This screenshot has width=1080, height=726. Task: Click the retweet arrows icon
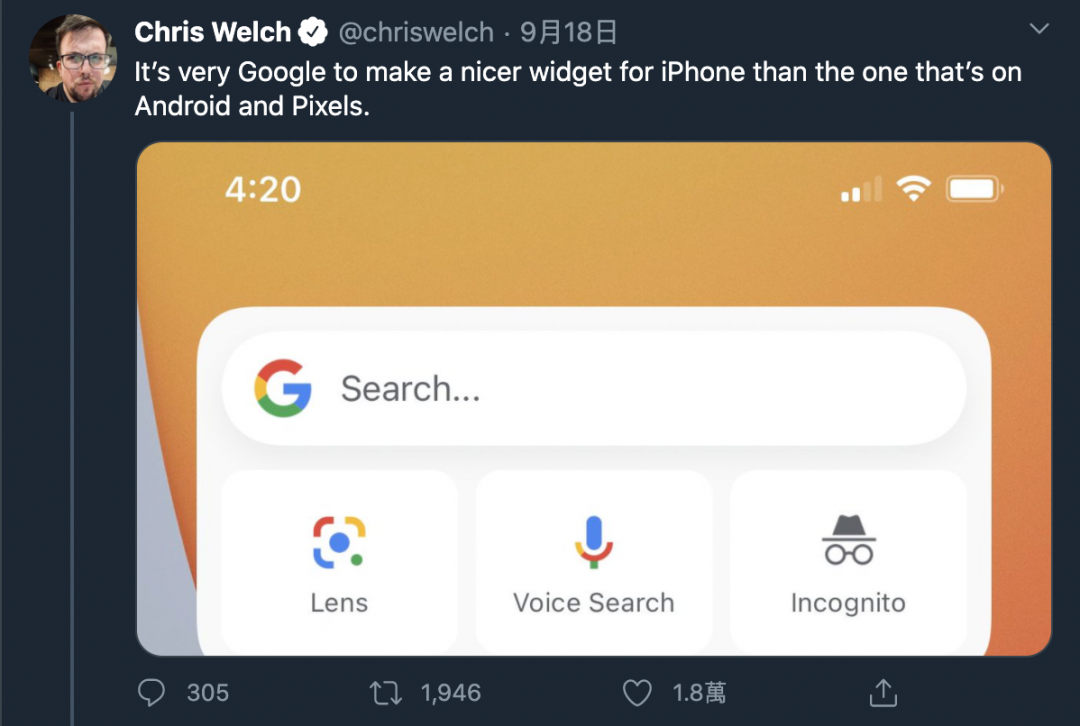pos(385,693)
